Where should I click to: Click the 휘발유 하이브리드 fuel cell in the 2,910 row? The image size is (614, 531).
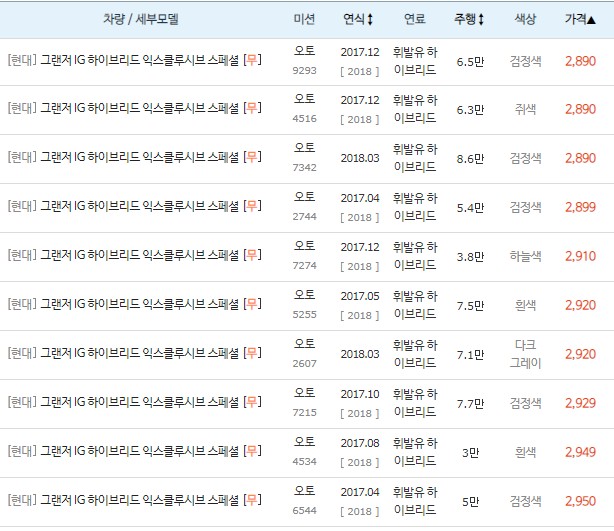[415, 256]
